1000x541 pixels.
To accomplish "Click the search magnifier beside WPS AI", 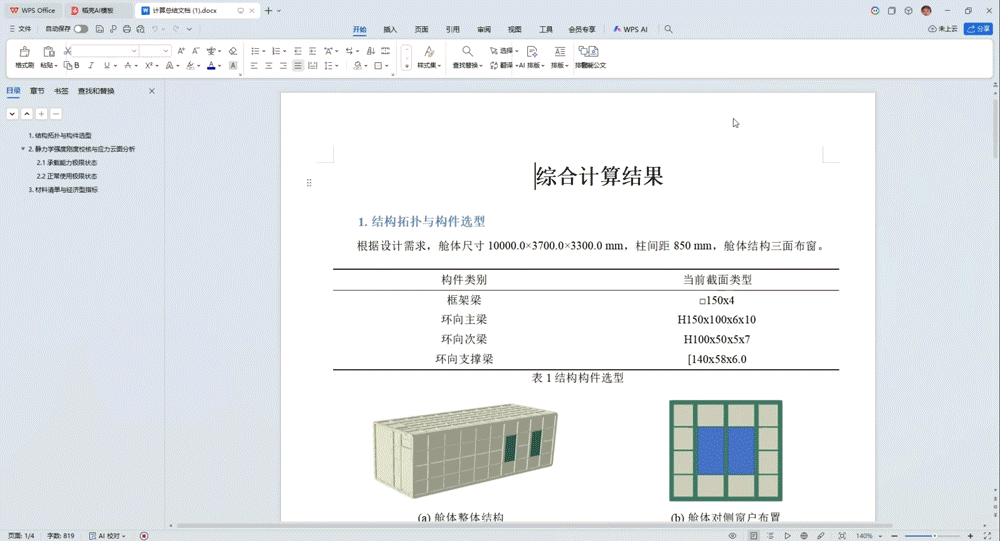I will click(x=668, y=29).
